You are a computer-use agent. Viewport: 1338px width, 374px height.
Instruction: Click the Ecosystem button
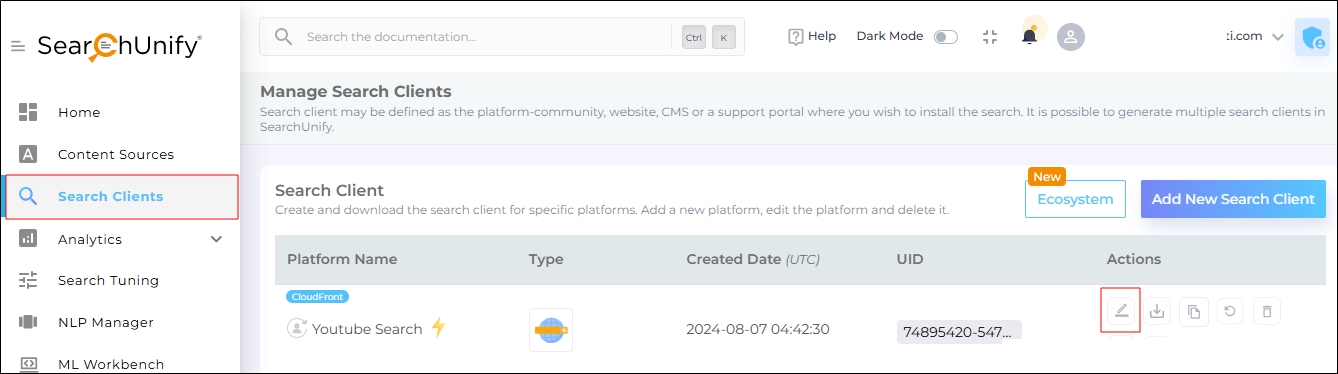(1075, 199)
